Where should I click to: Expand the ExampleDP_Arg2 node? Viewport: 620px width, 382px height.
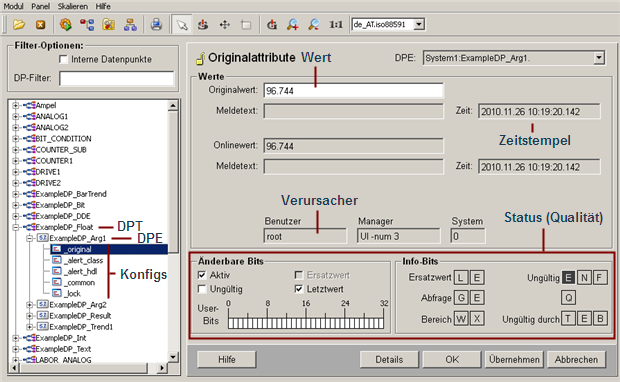[x=29, y=304]
